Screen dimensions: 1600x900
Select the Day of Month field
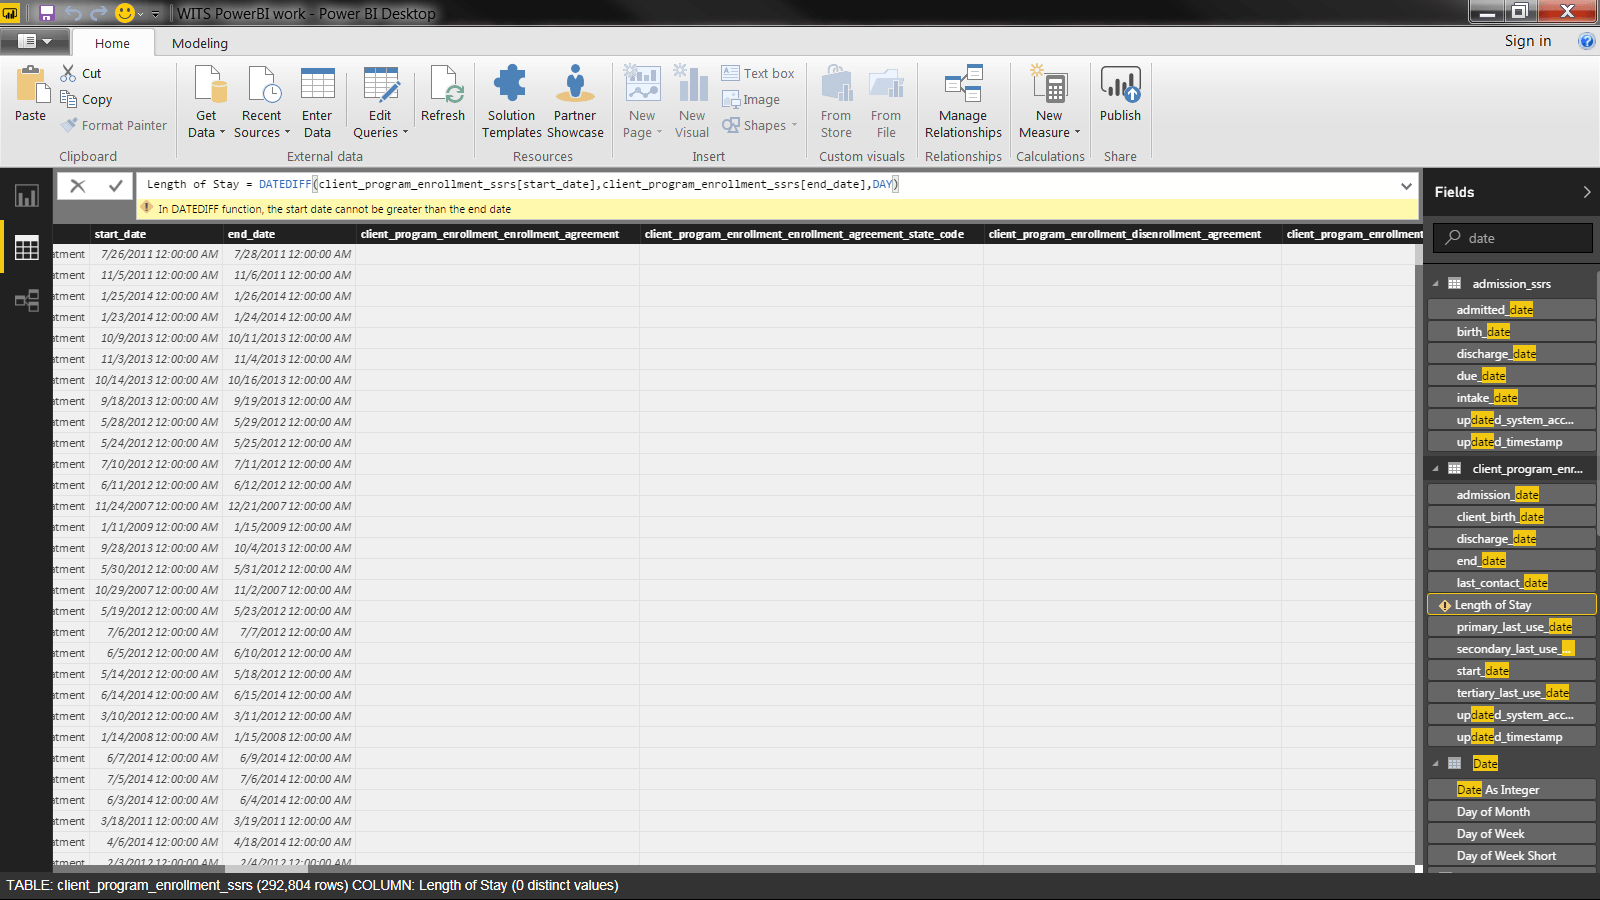point(1511,812)
